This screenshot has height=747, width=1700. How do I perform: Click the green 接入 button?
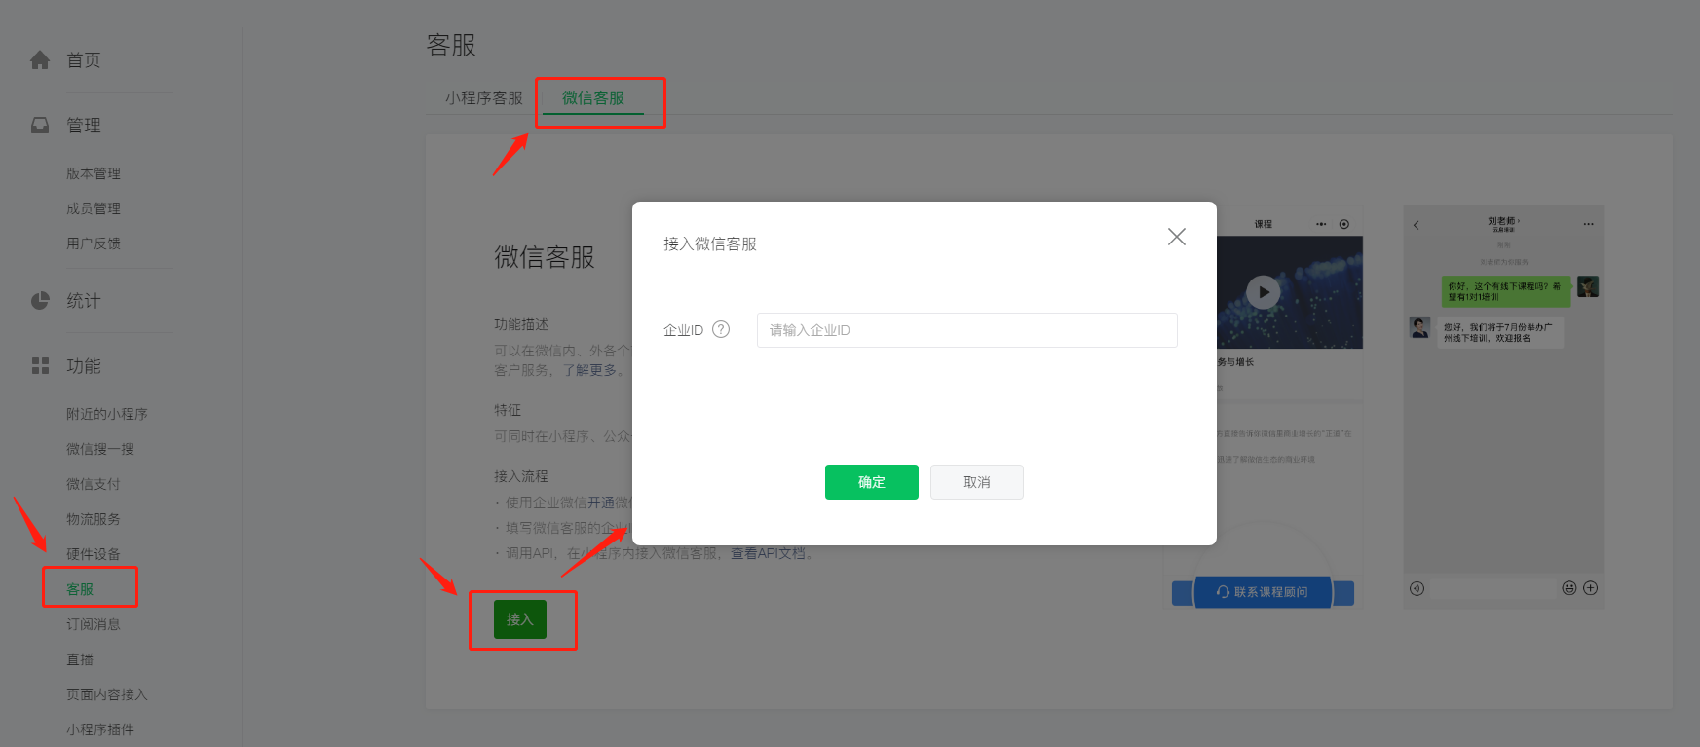520,620
